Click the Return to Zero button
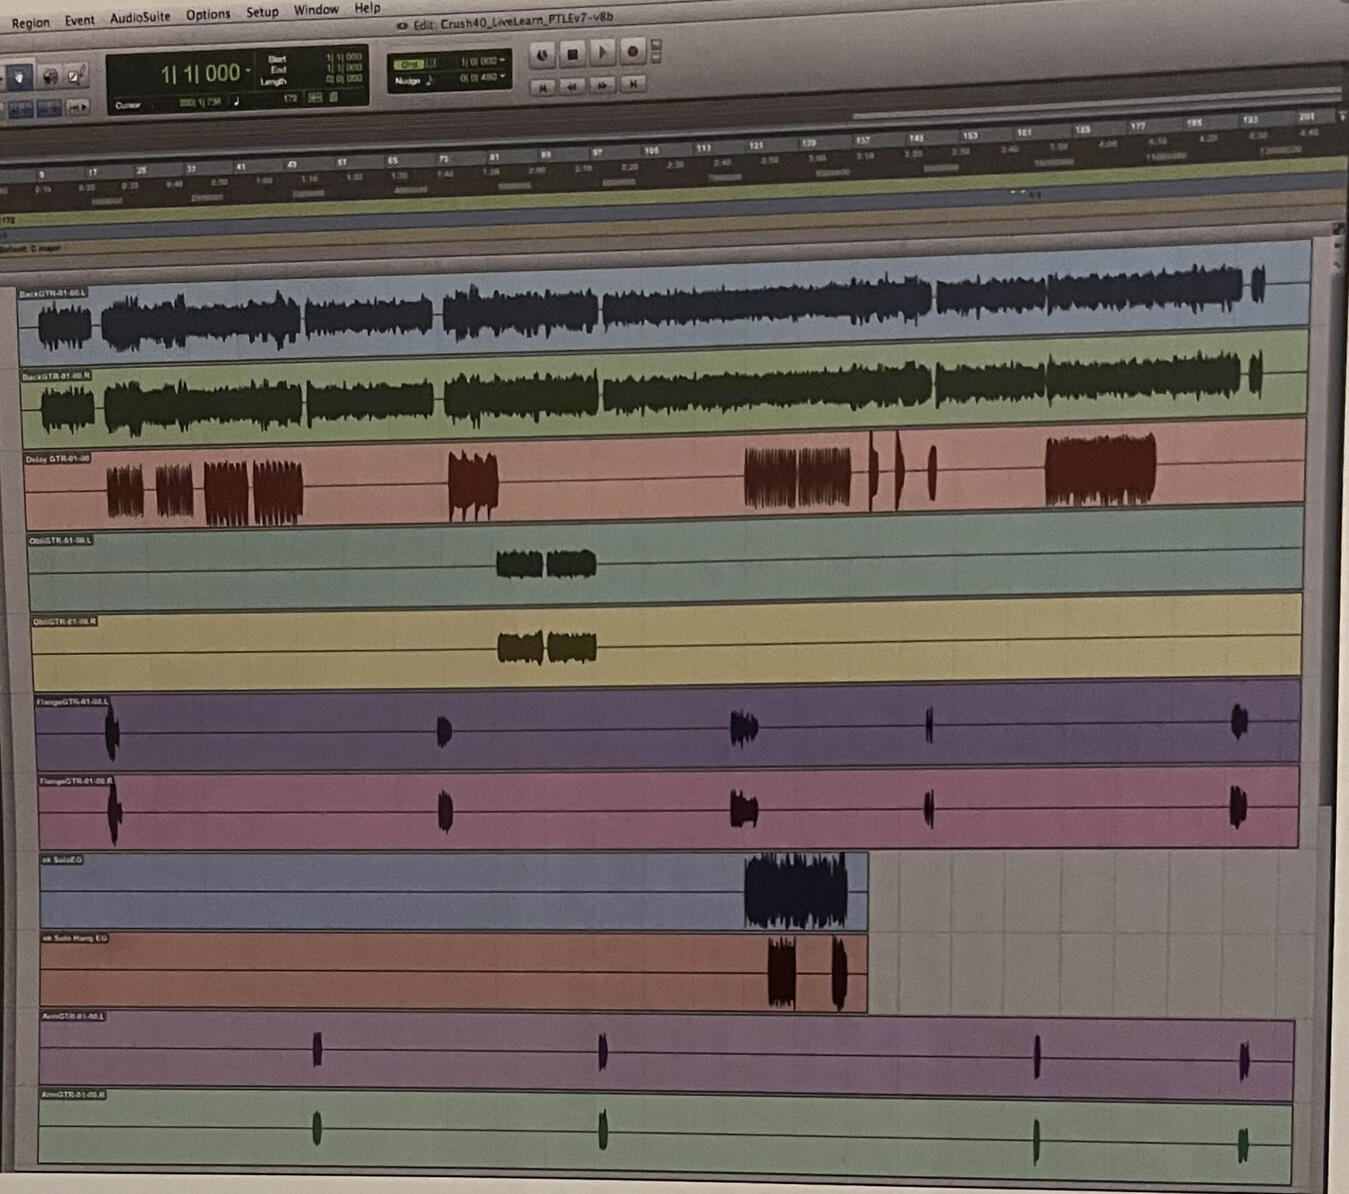 click(x=542, y=87)
